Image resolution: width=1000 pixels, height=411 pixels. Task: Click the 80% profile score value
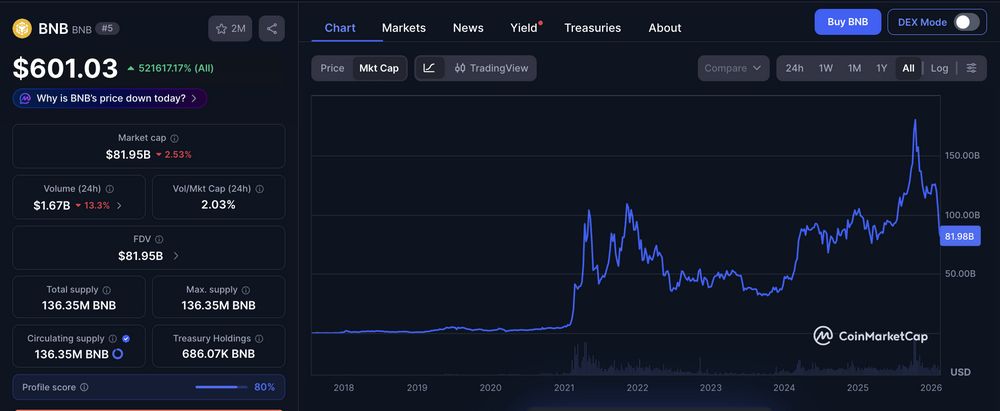coord(265,387)
